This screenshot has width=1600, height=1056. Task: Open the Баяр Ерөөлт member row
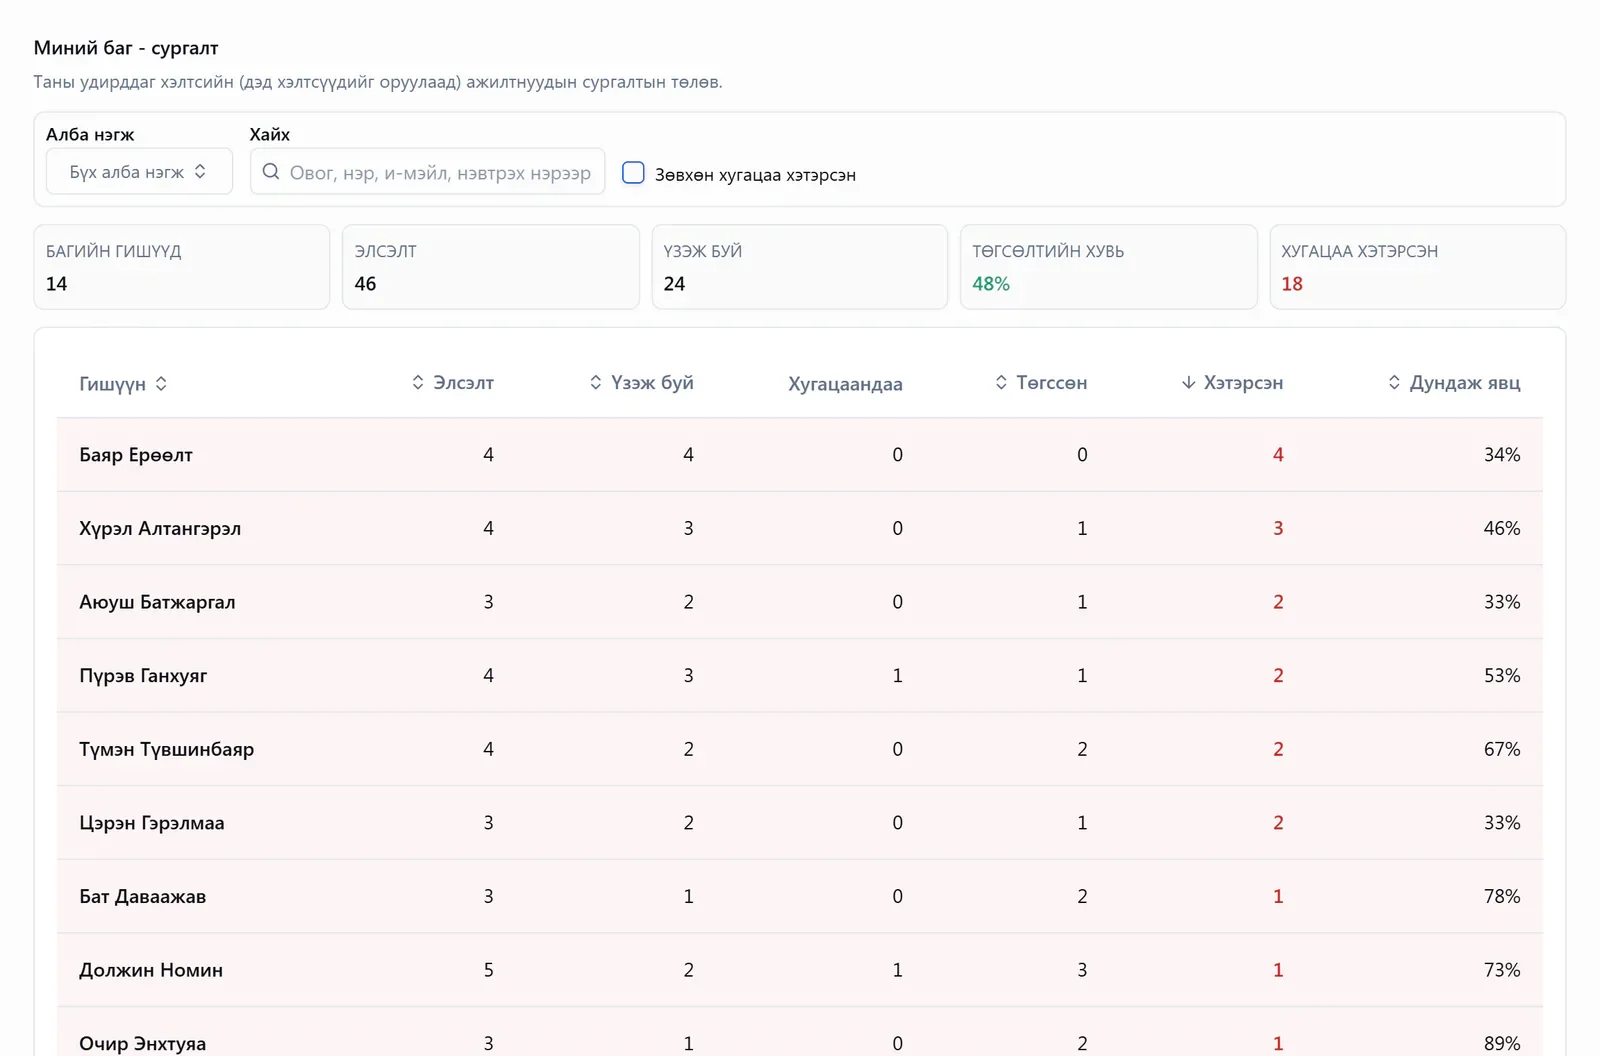tap(800, 455)
